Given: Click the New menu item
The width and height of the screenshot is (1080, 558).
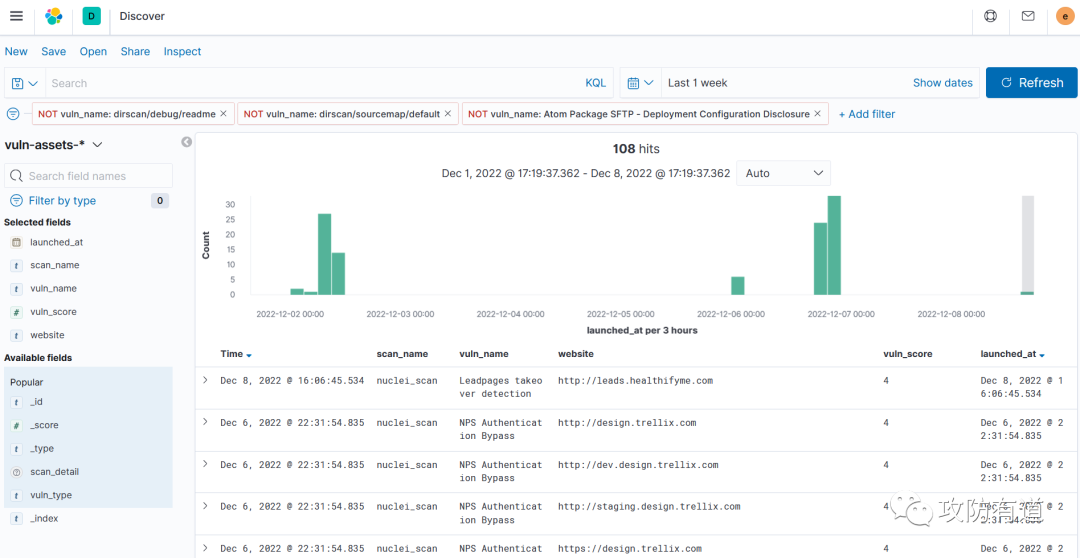Looking at the screenshot, I should point(16,52).
